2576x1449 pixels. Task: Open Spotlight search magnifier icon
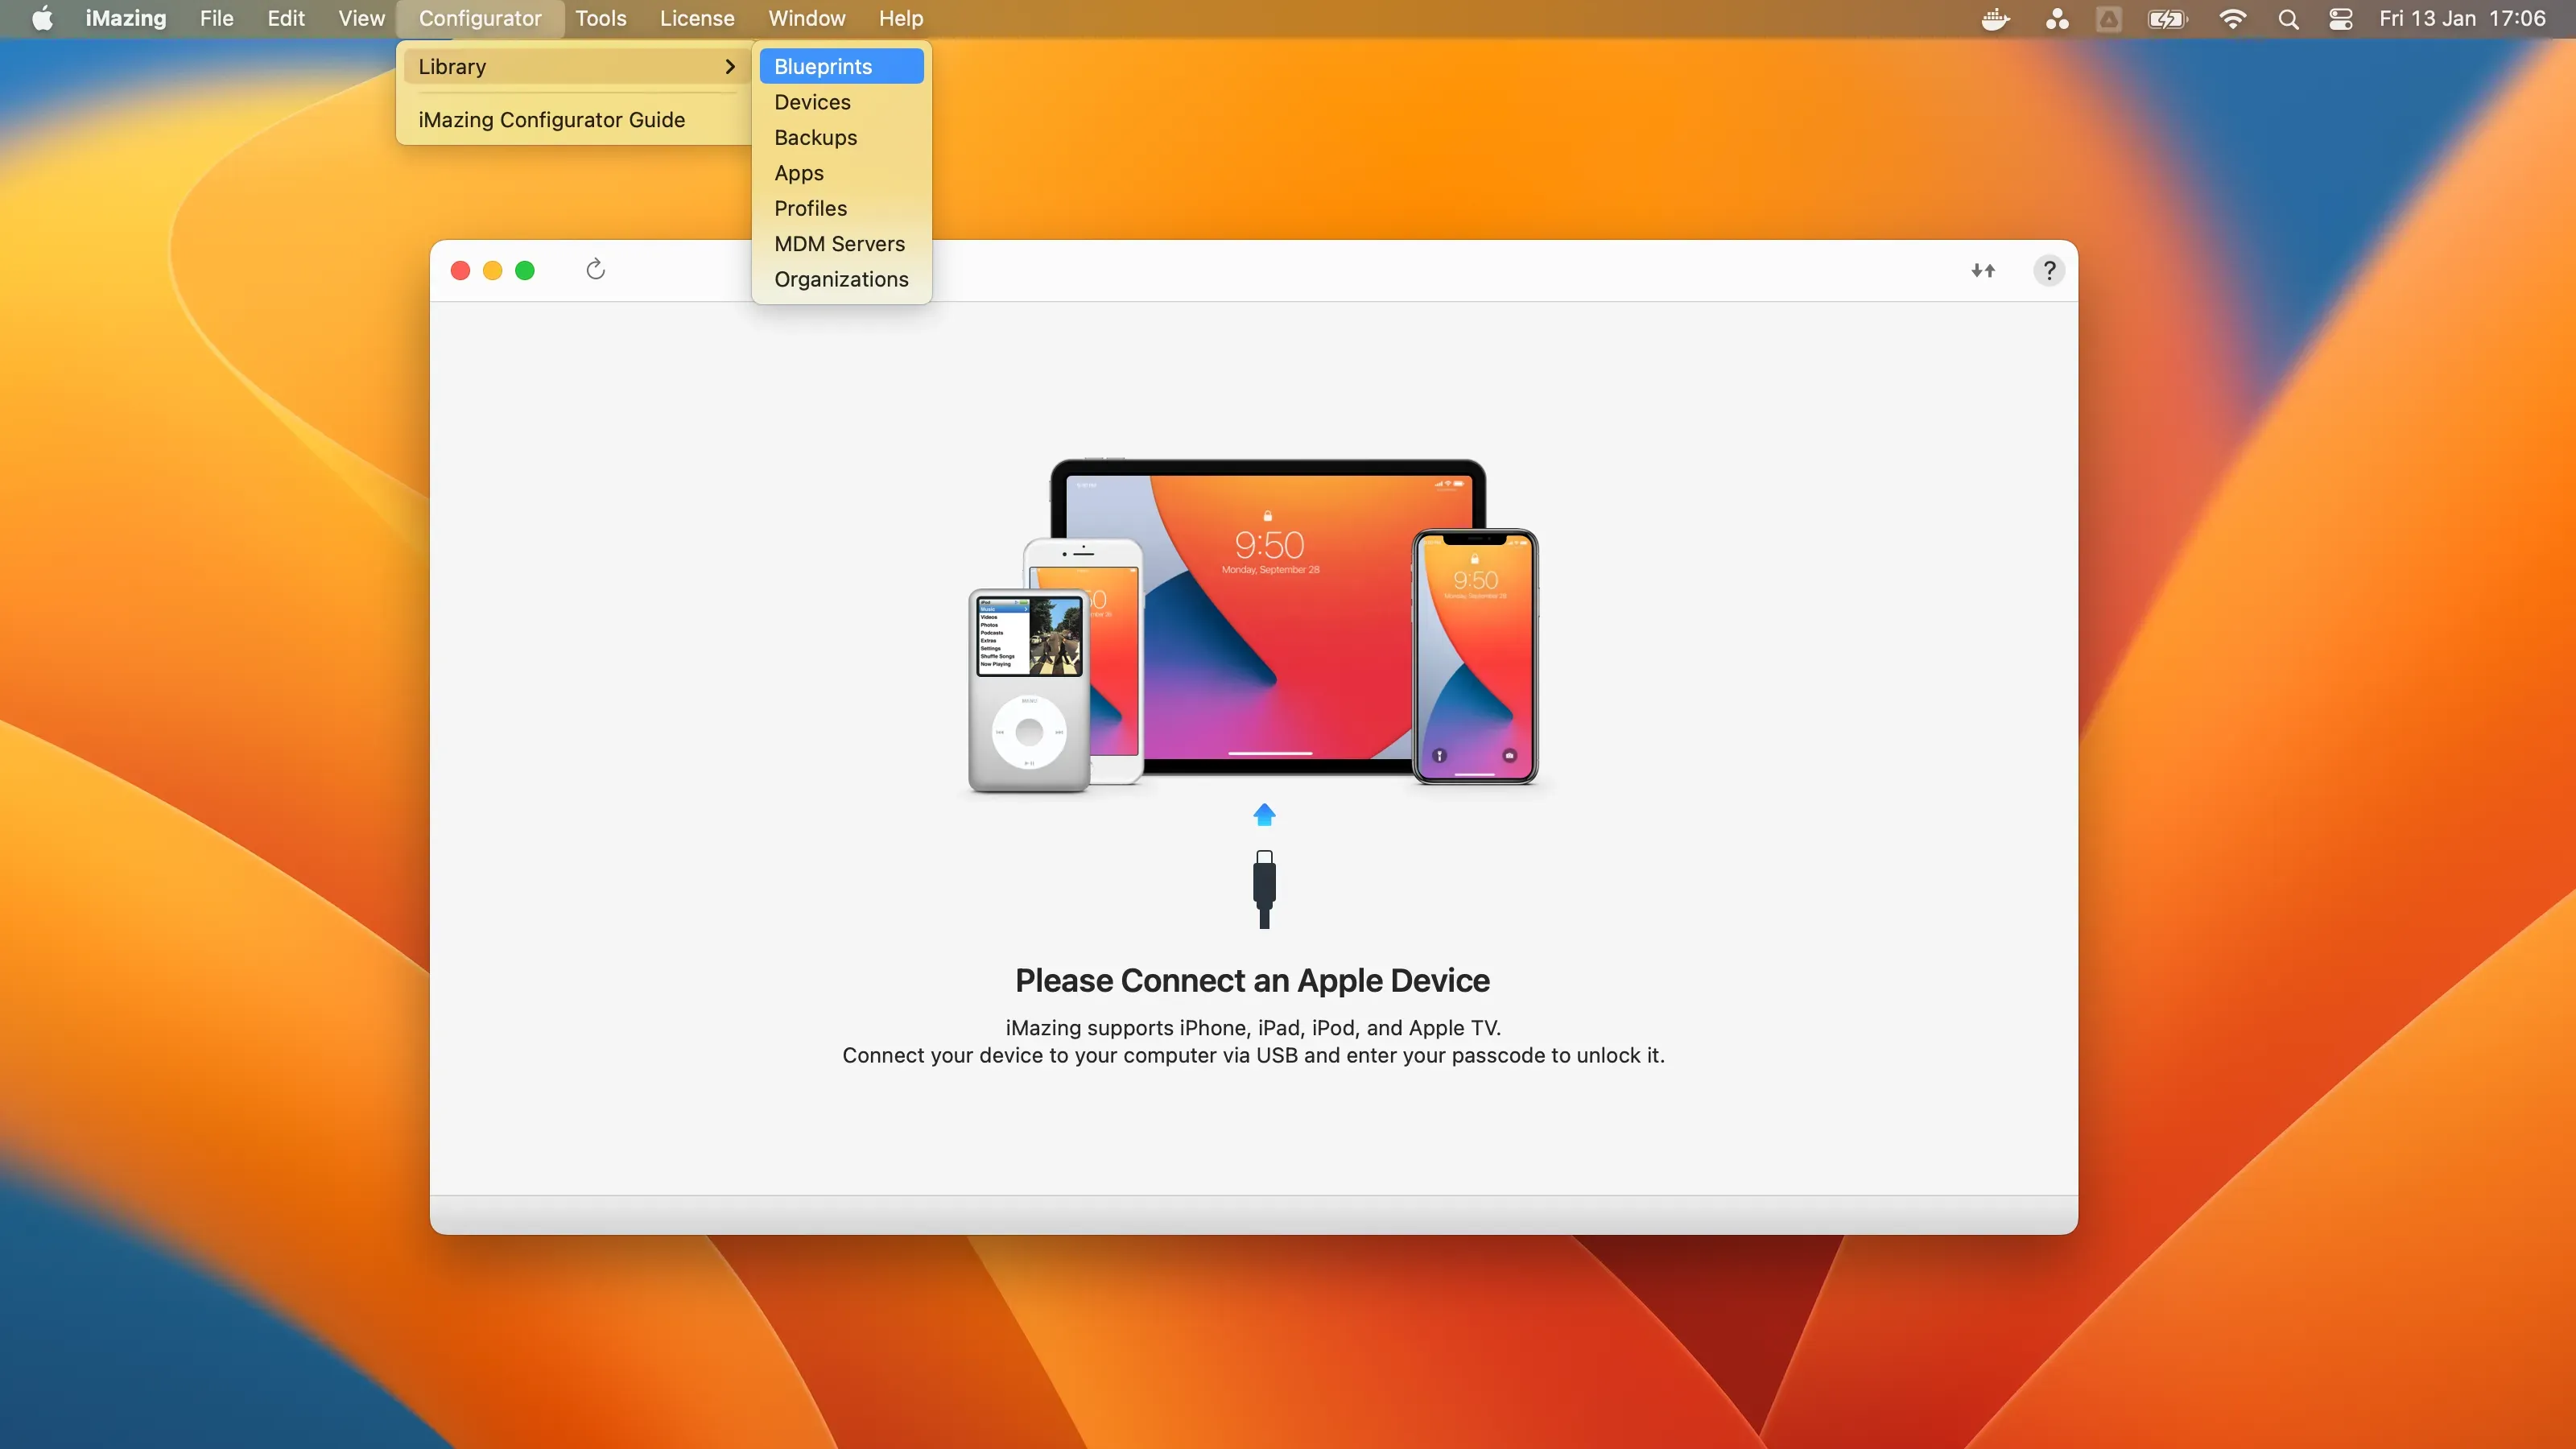coord(2288,19)
